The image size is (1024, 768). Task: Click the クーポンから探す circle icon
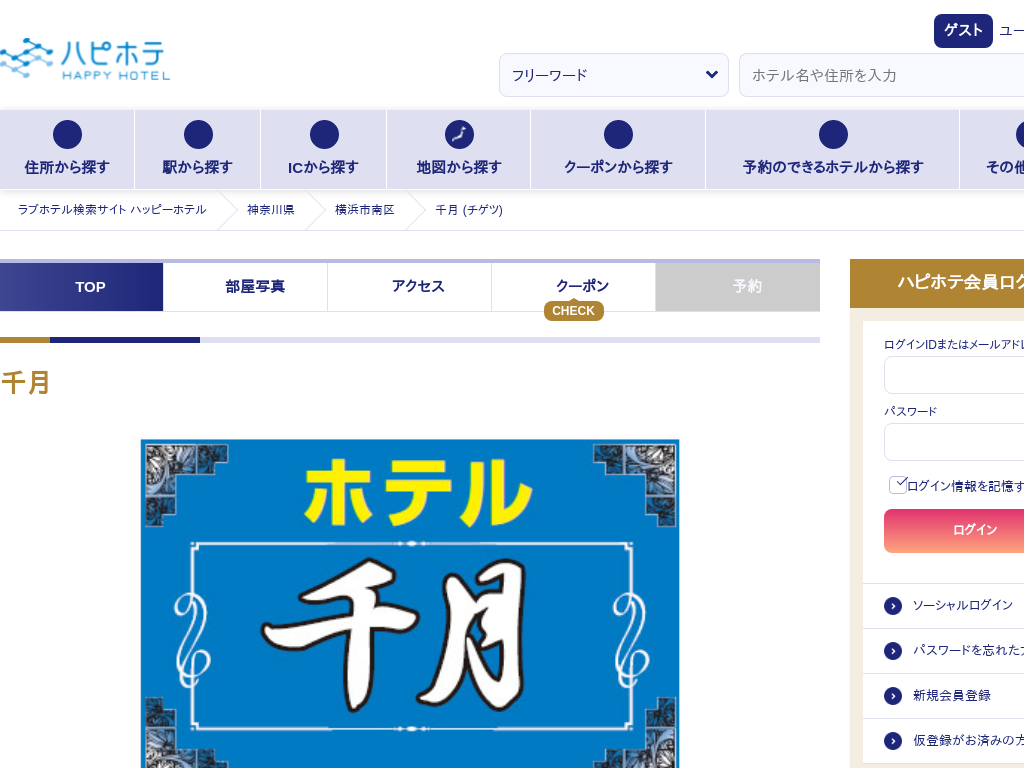[x=618, y=135]
